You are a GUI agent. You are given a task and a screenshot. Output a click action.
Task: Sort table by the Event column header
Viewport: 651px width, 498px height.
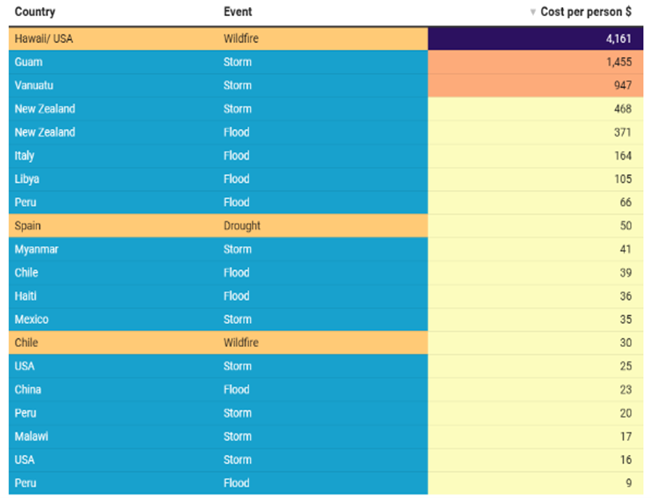tap(237, 12)
